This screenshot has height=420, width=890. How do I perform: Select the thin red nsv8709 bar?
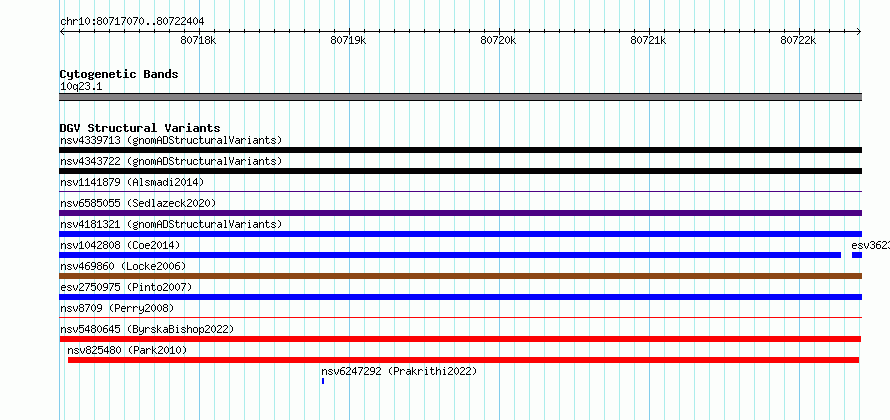(x=461, y=318)
